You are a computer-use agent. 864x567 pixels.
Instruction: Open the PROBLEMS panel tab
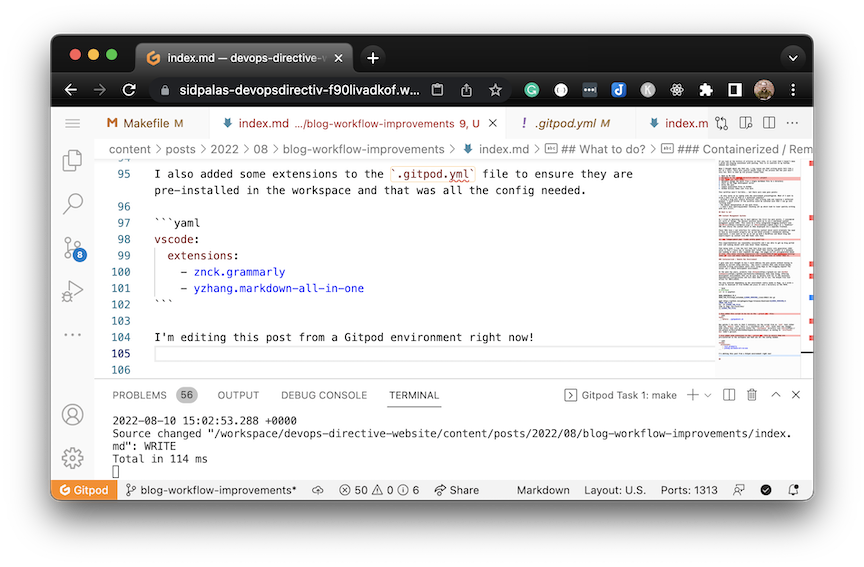tap(139, 395)
